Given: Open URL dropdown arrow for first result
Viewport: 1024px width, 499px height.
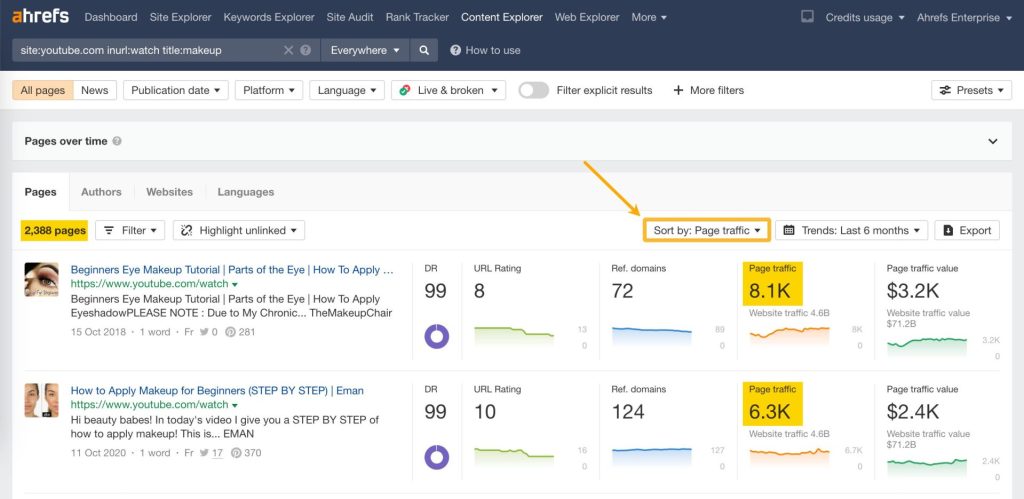Looking at the screenshot, I should tap(234, 285).
